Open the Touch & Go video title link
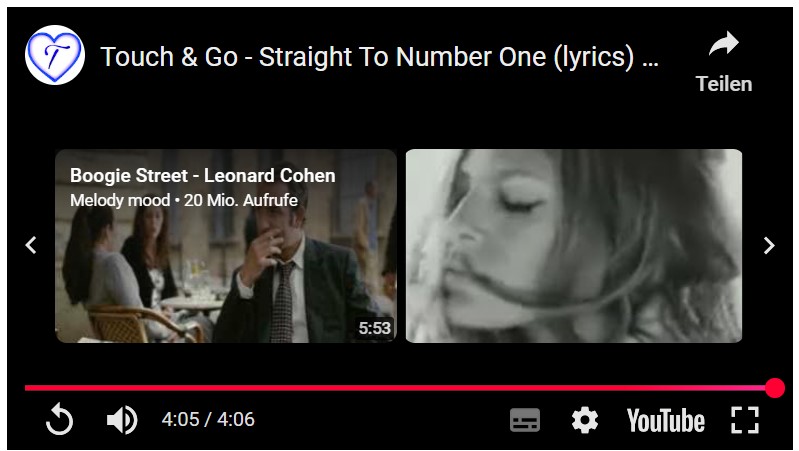This screenshot has height=451, width=799. point(380,57)
